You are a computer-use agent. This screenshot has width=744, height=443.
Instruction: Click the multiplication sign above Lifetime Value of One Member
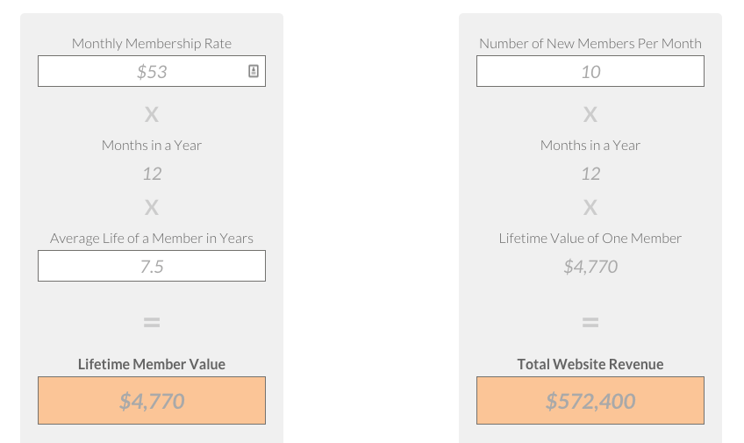590,207
